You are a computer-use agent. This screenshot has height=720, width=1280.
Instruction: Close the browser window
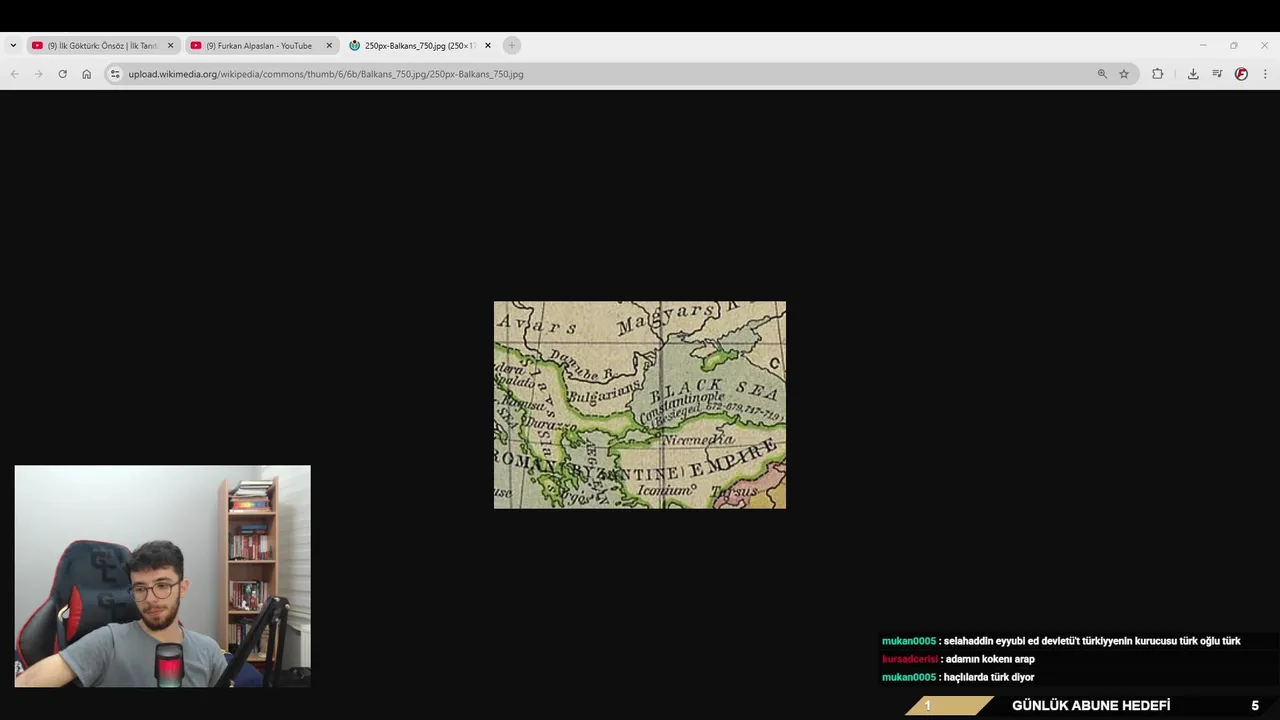click(1264, 45)
